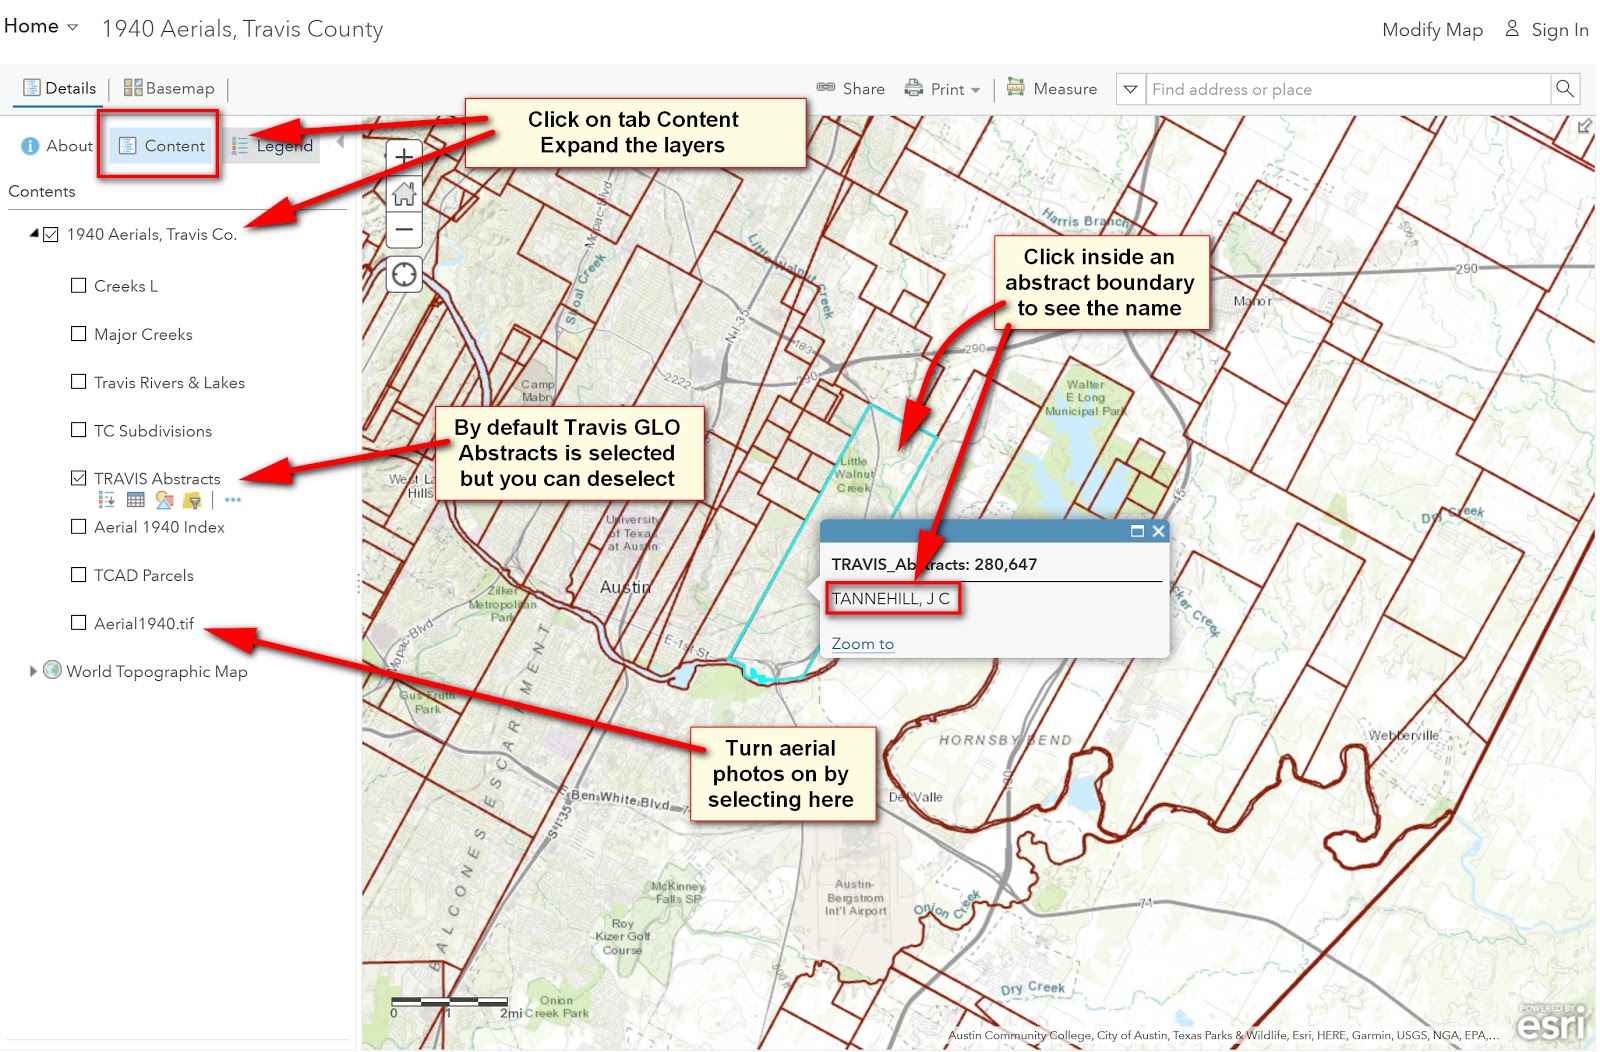Click the default map extent home icon
Image resolution: width=1600 pixels, height=1052 pixels.
pyautogui.click(x=403, y=194)
